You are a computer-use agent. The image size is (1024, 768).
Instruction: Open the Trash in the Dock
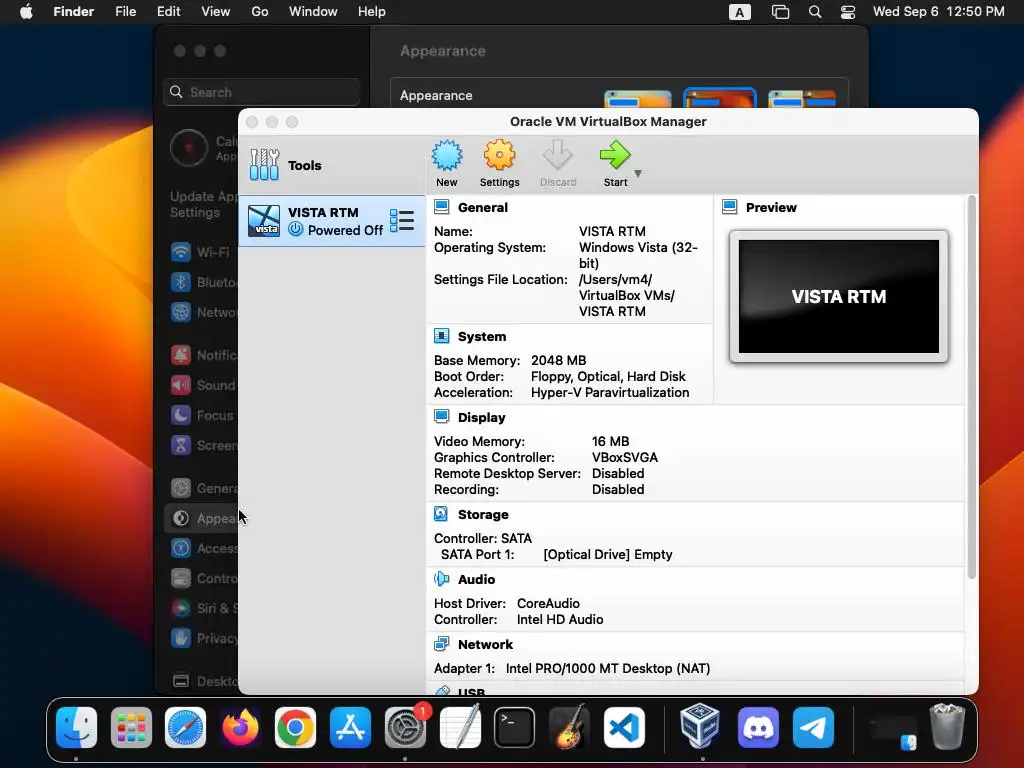948,726
